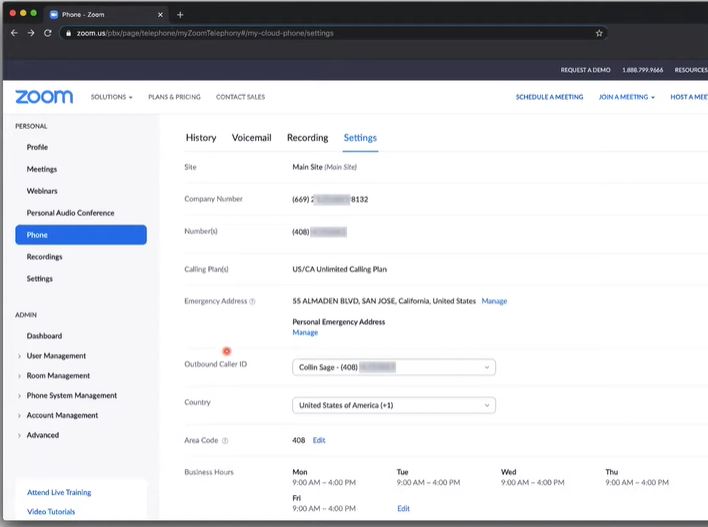
Task: Click the Area Code help icon
Action: [225, 440]
